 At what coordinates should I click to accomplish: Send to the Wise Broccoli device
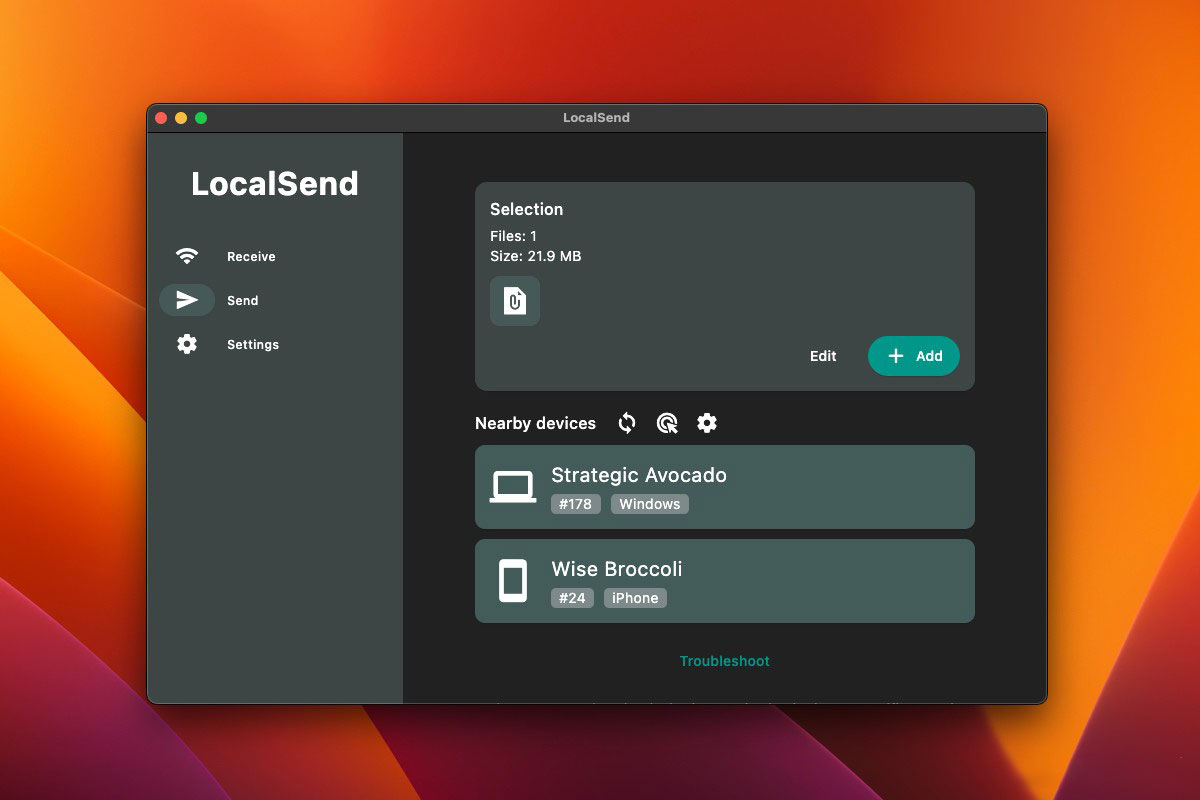(x=725, y=581)
